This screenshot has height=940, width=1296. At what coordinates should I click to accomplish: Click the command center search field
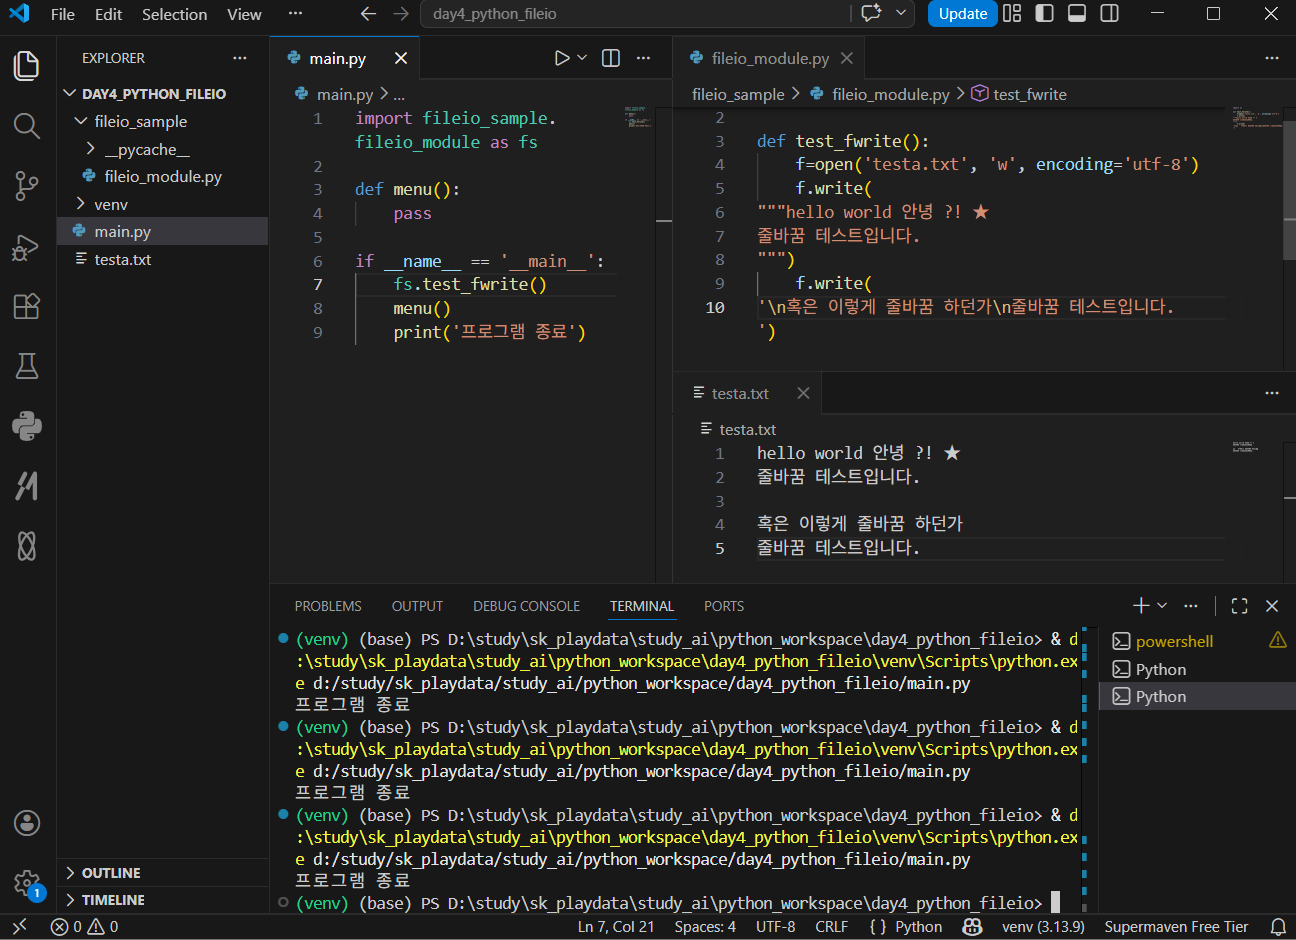pos(636,14)
